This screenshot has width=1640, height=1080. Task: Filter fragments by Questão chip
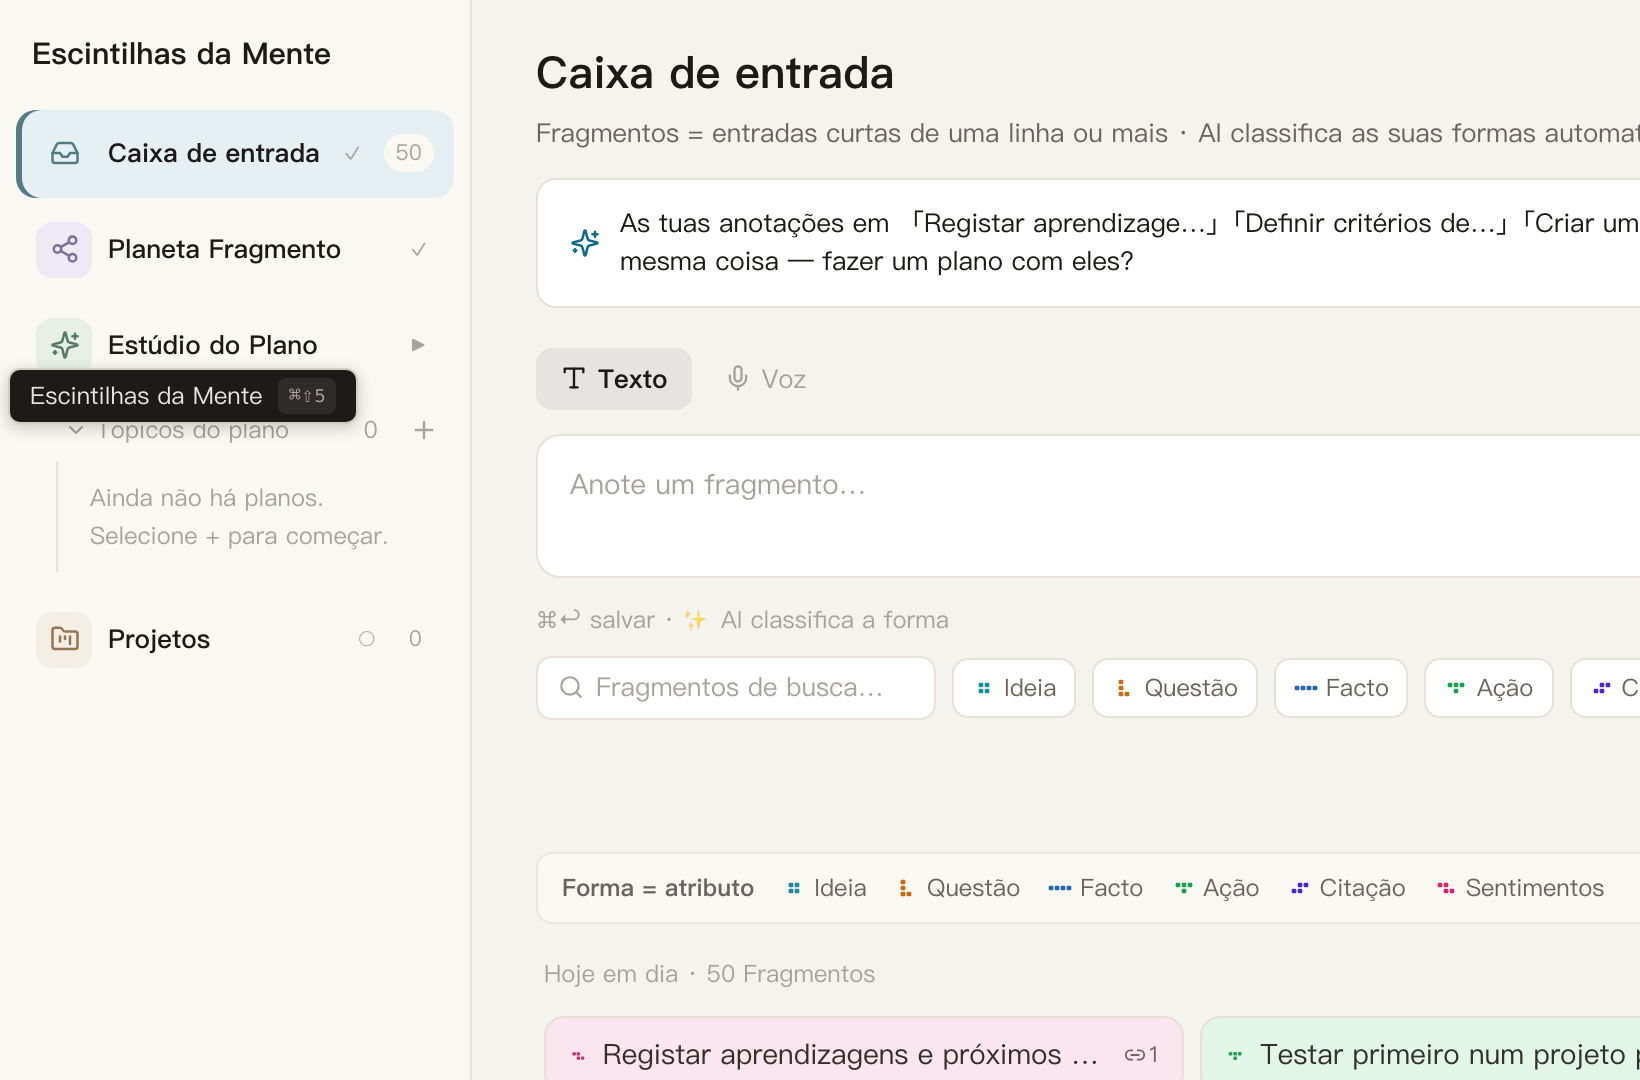(1175, 688)
